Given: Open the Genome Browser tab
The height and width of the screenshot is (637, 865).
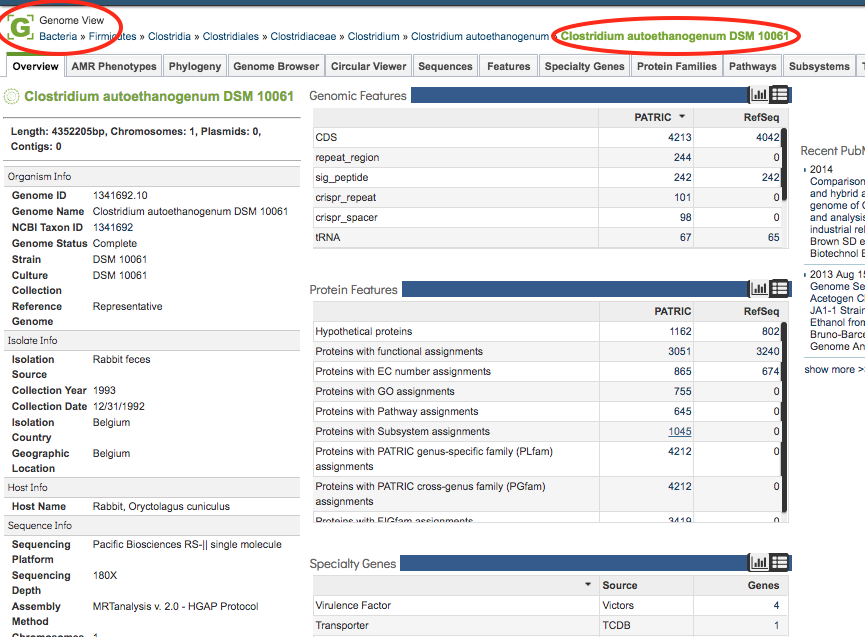Looking at the screenshot, I should (x=276, y=66).
